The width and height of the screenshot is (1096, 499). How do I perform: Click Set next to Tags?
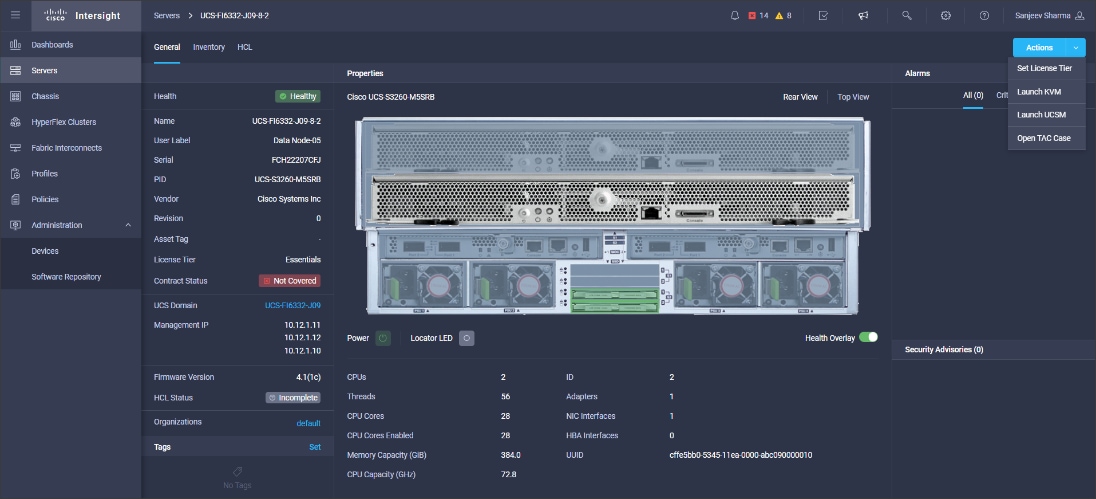tap(315, 447)
